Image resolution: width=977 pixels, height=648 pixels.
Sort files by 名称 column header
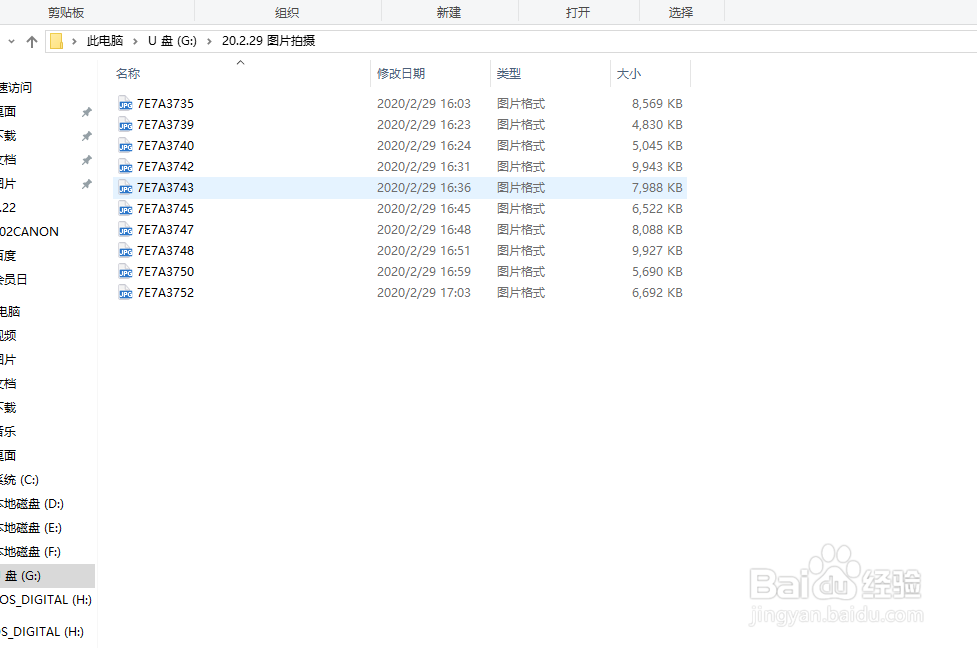[128, 74]
